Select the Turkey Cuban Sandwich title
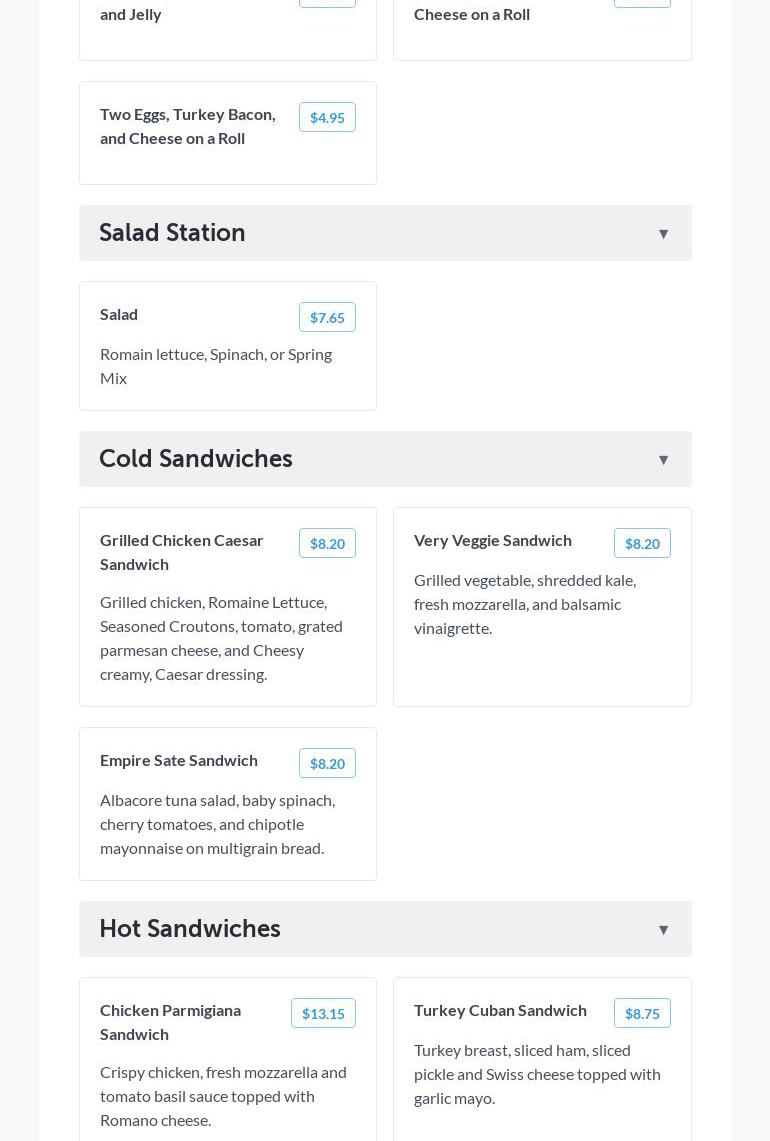Image resolution: width=770 pixels, height=1141 pixels. coord(500,1010)
